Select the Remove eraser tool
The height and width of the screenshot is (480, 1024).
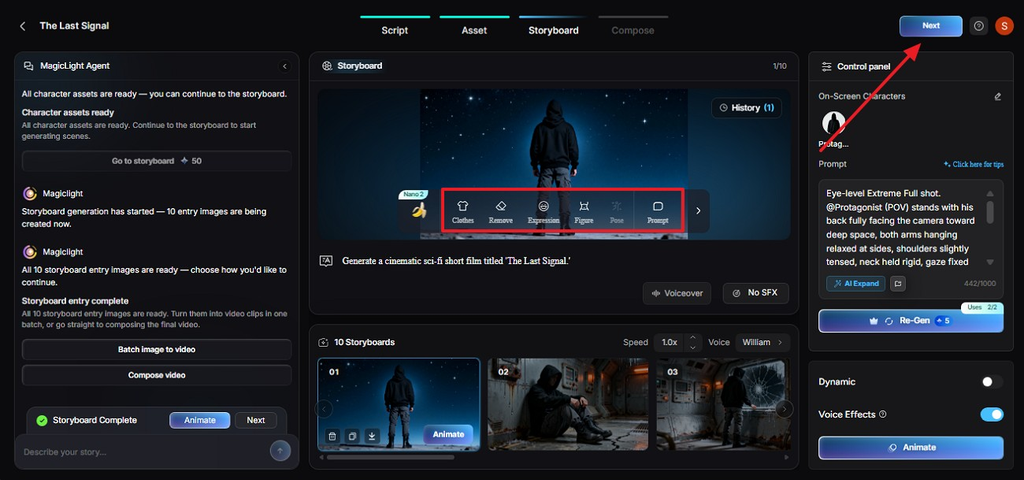[x=501, y=212]
